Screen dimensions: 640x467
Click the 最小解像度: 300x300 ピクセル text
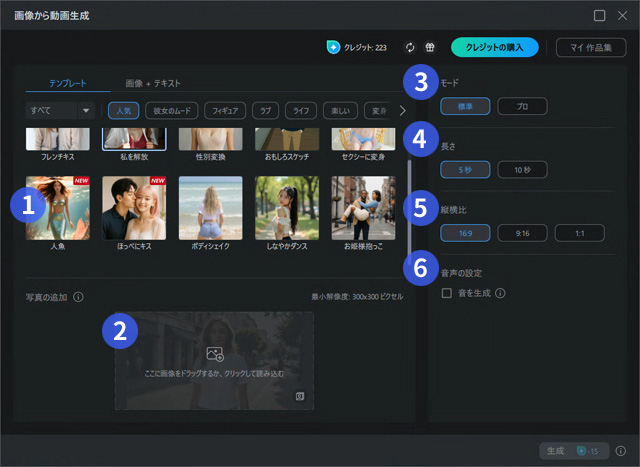(357, 297)
